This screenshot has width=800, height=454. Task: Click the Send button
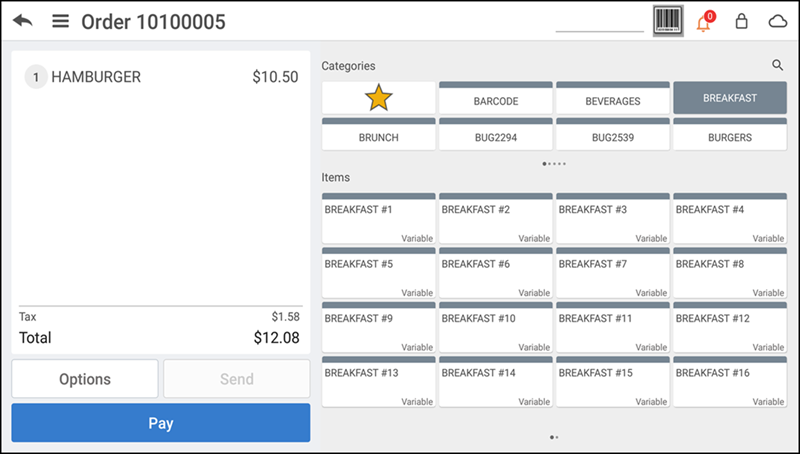(237, 379)
